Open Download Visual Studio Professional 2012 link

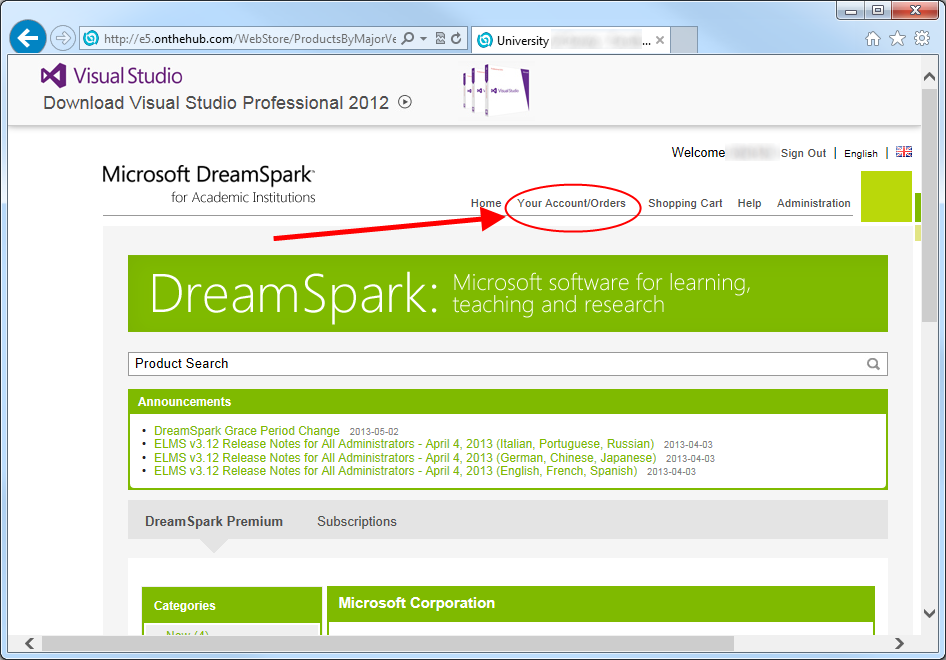point(216,103)
